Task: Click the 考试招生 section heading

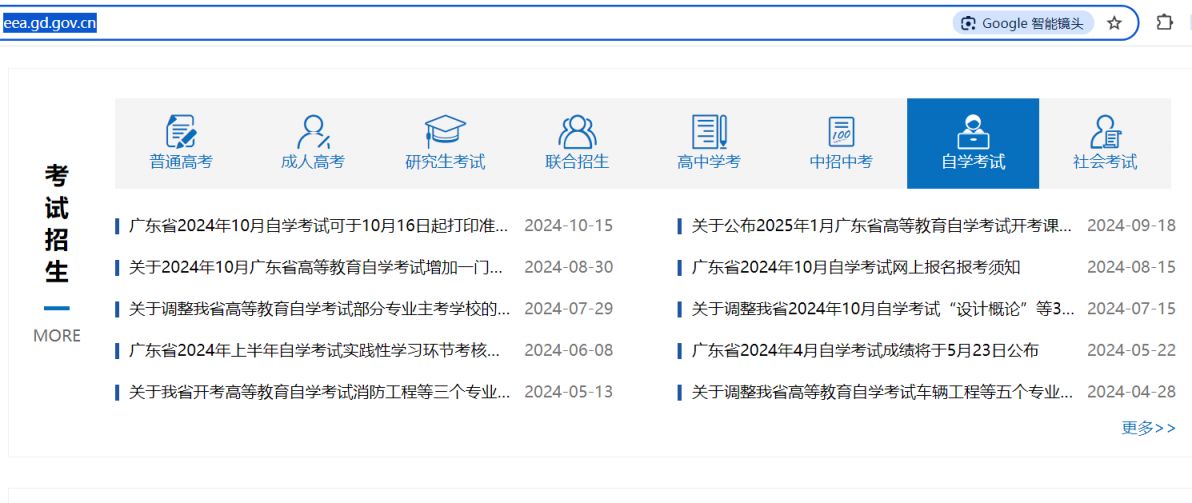Action: pyautogui.click(x=57, y=223)
